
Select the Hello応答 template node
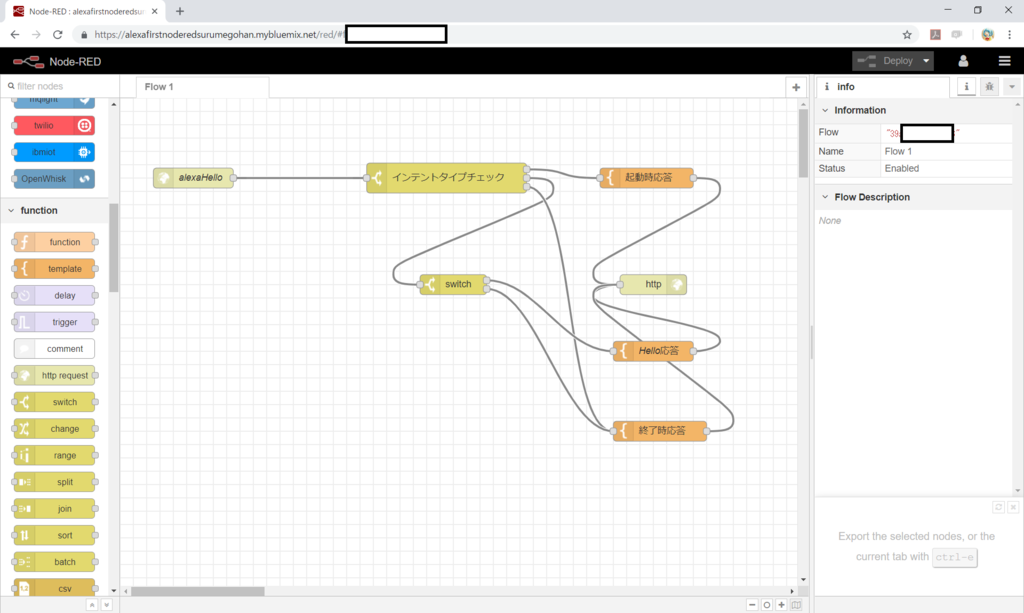point(653,351)
